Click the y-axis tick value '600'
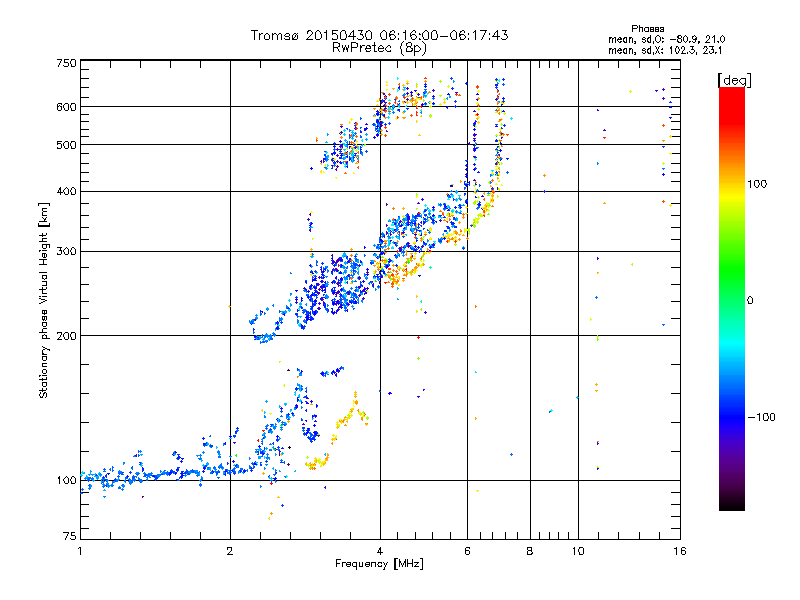Viewport: 800px width, 600px height. click(66, 107)
